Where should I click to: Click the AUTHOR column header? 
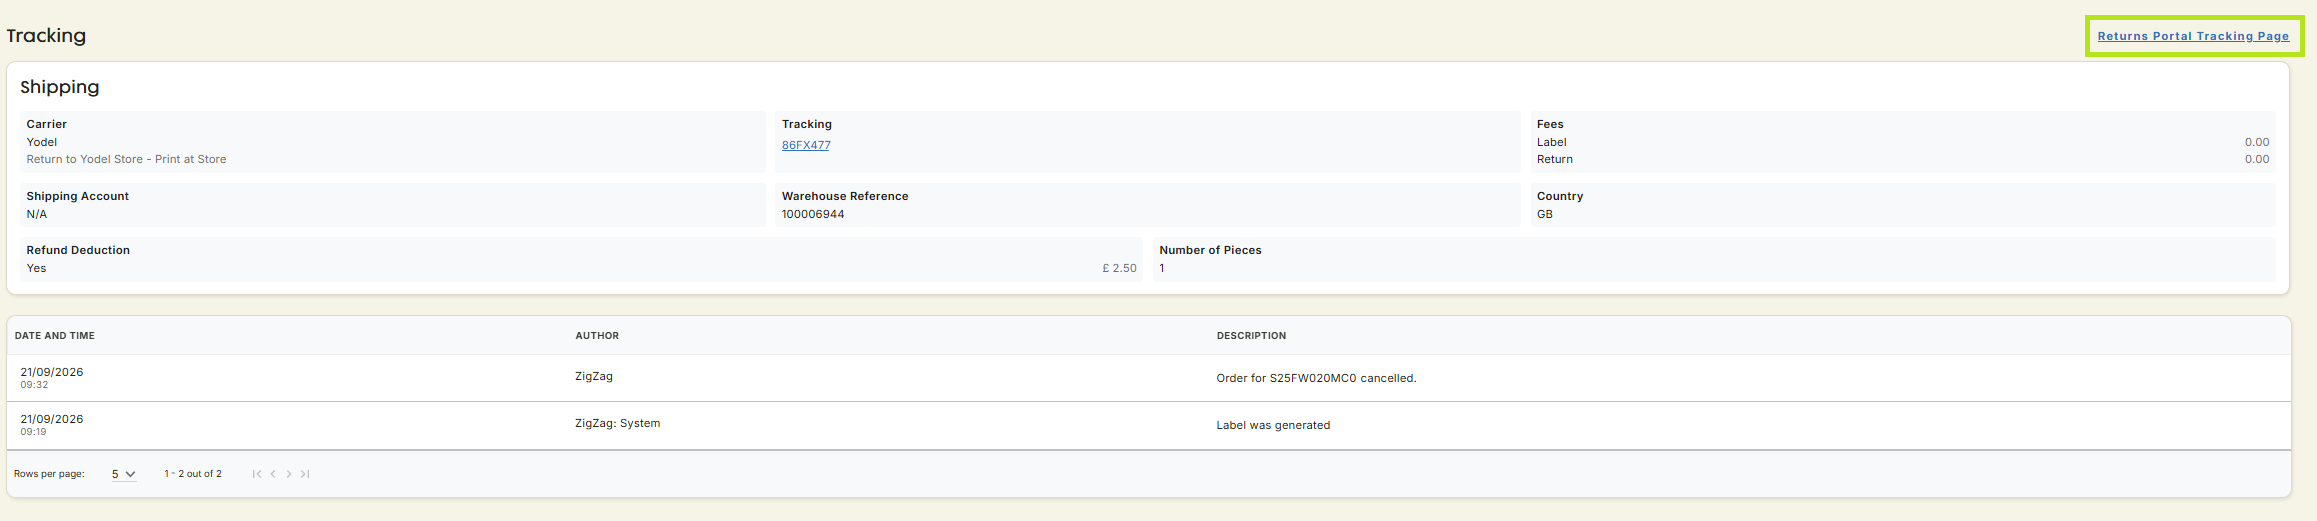[x=597, y=336]
